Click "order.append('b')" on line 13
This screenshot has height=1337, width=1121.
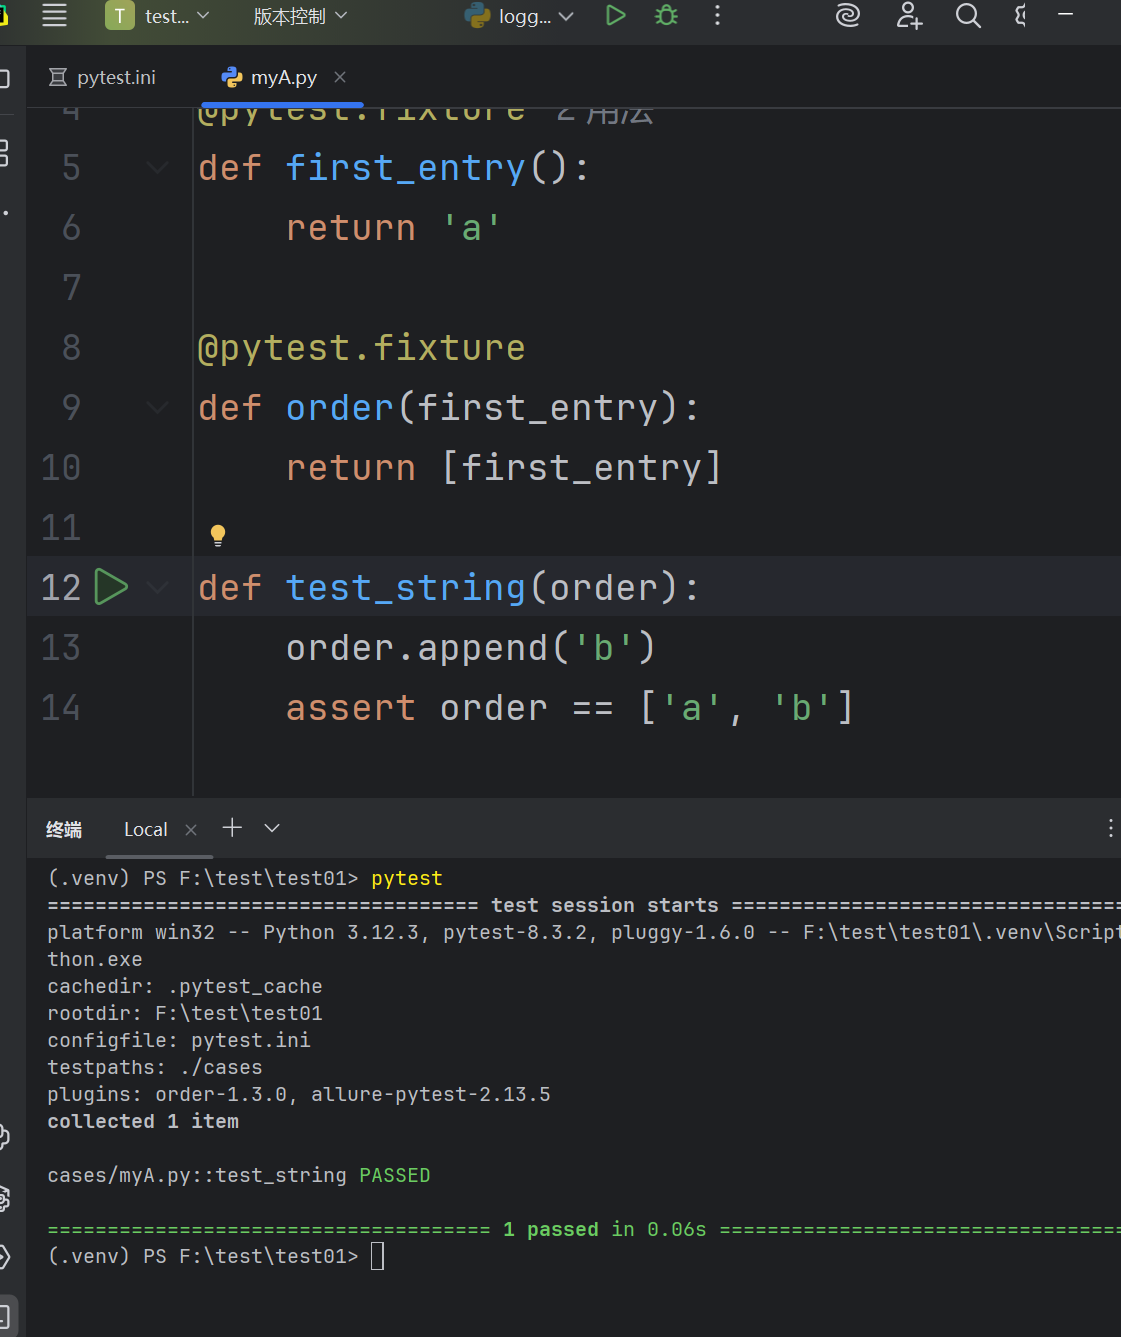tap(471, 647)
